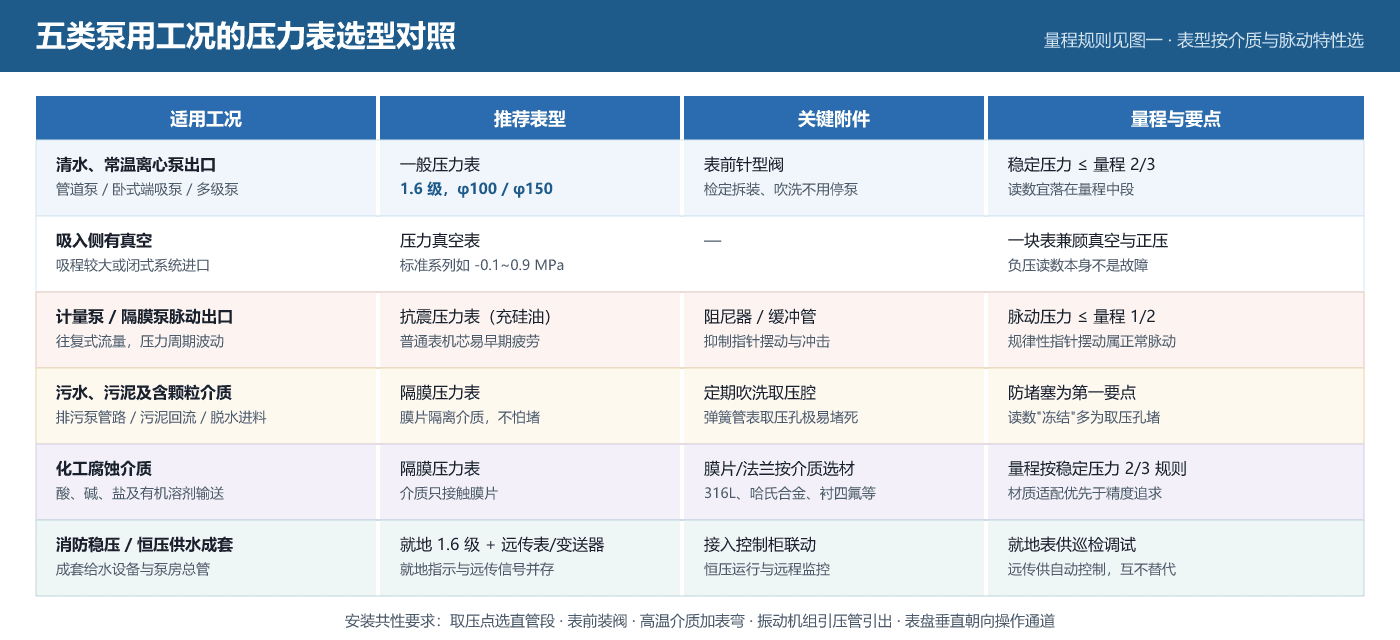
Task: Click the cell 表前针型阀
Action: [x=744, y=165]
